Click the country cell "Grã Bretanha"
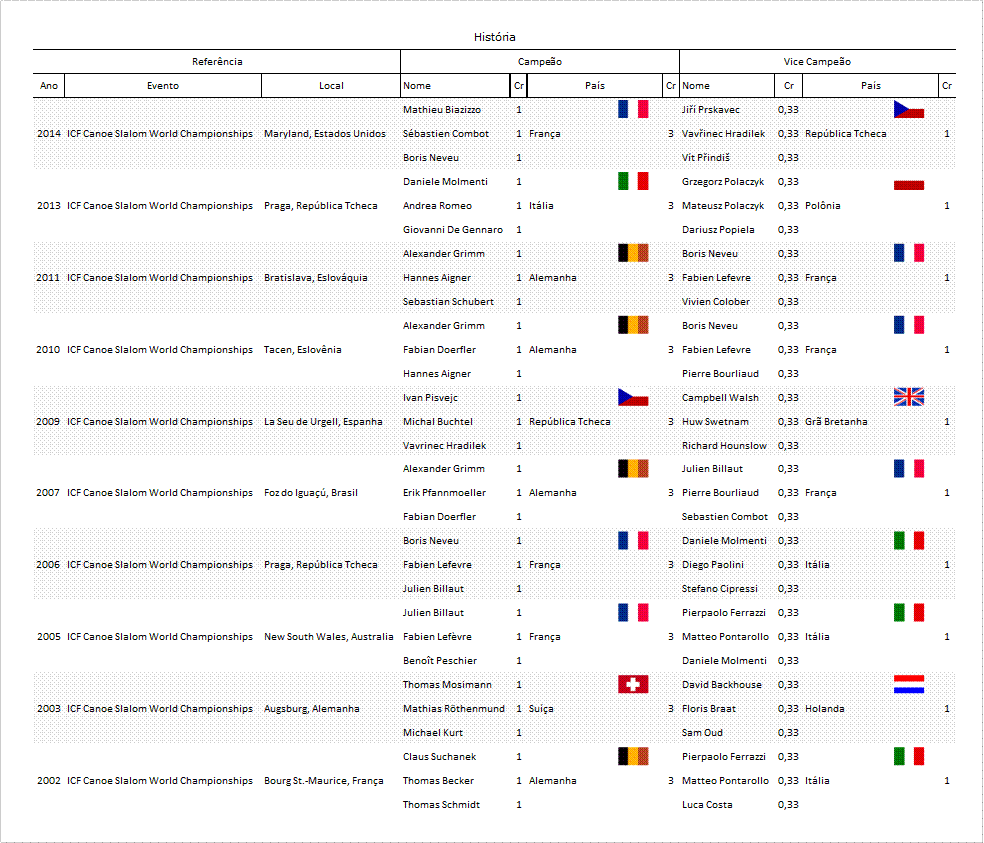 coord(836,421)
